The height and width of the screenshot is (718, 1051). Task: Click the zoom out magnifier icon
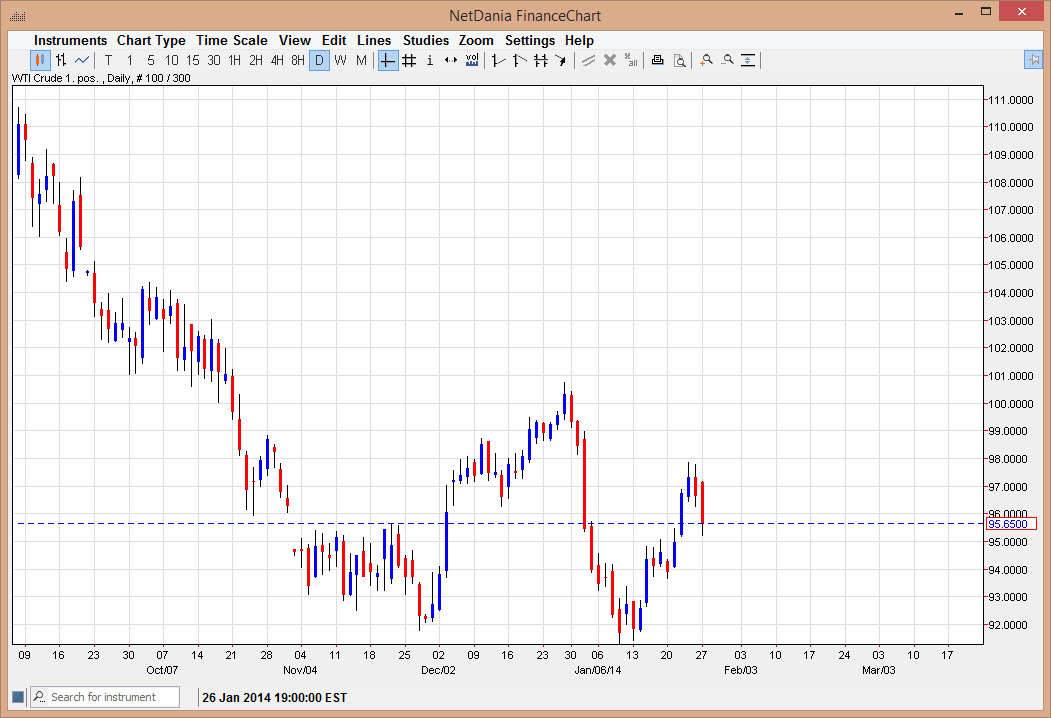727,60
